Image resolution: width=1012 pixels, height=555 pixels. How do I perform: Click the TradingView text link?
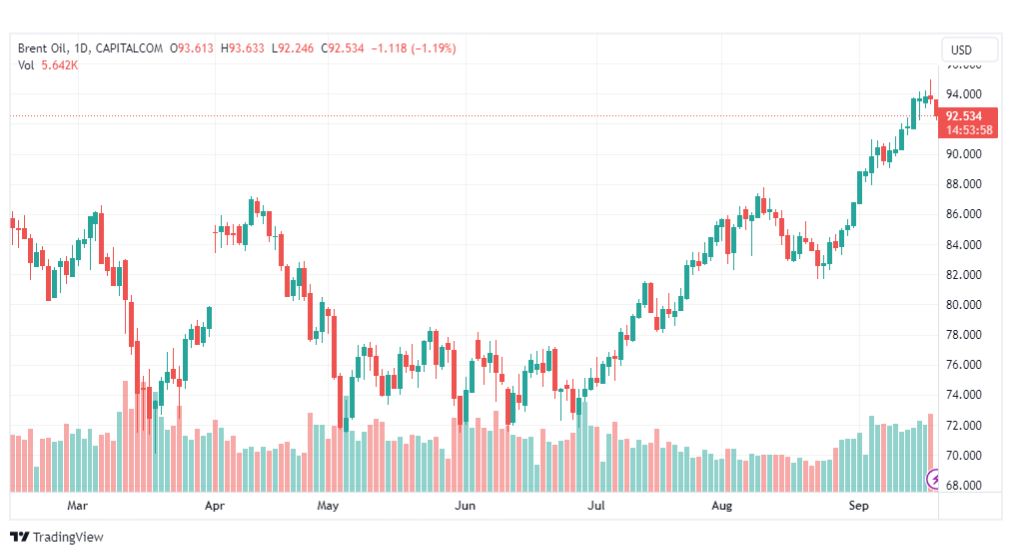point(68,538)
